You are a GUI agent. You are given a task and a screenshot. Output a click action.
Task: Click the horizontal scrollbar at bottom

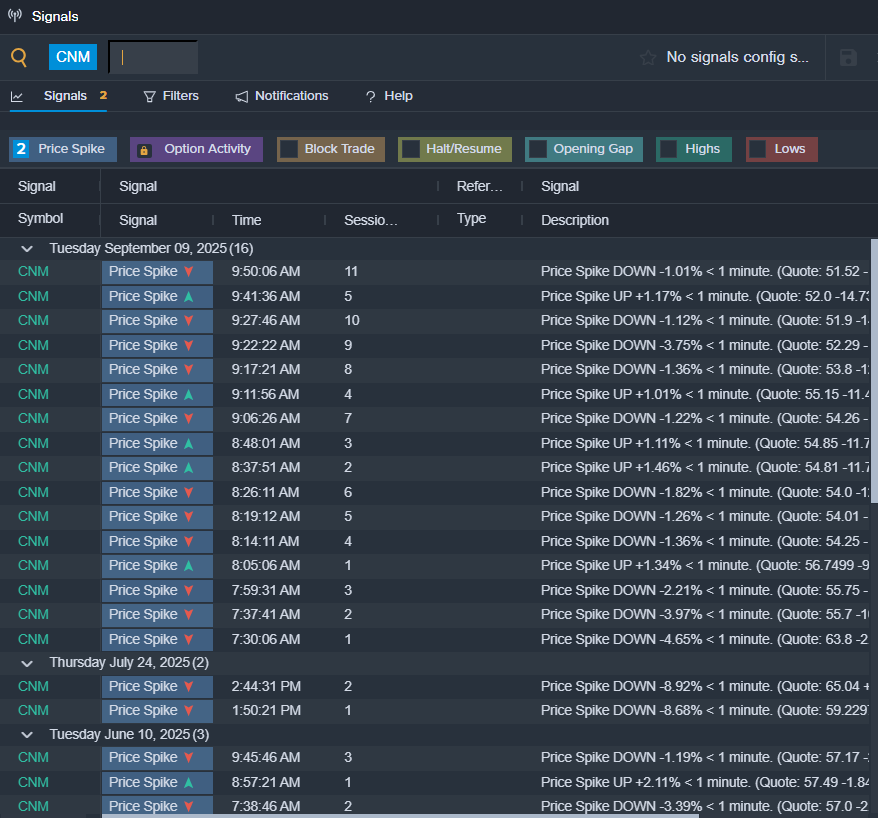click(400, 816)
